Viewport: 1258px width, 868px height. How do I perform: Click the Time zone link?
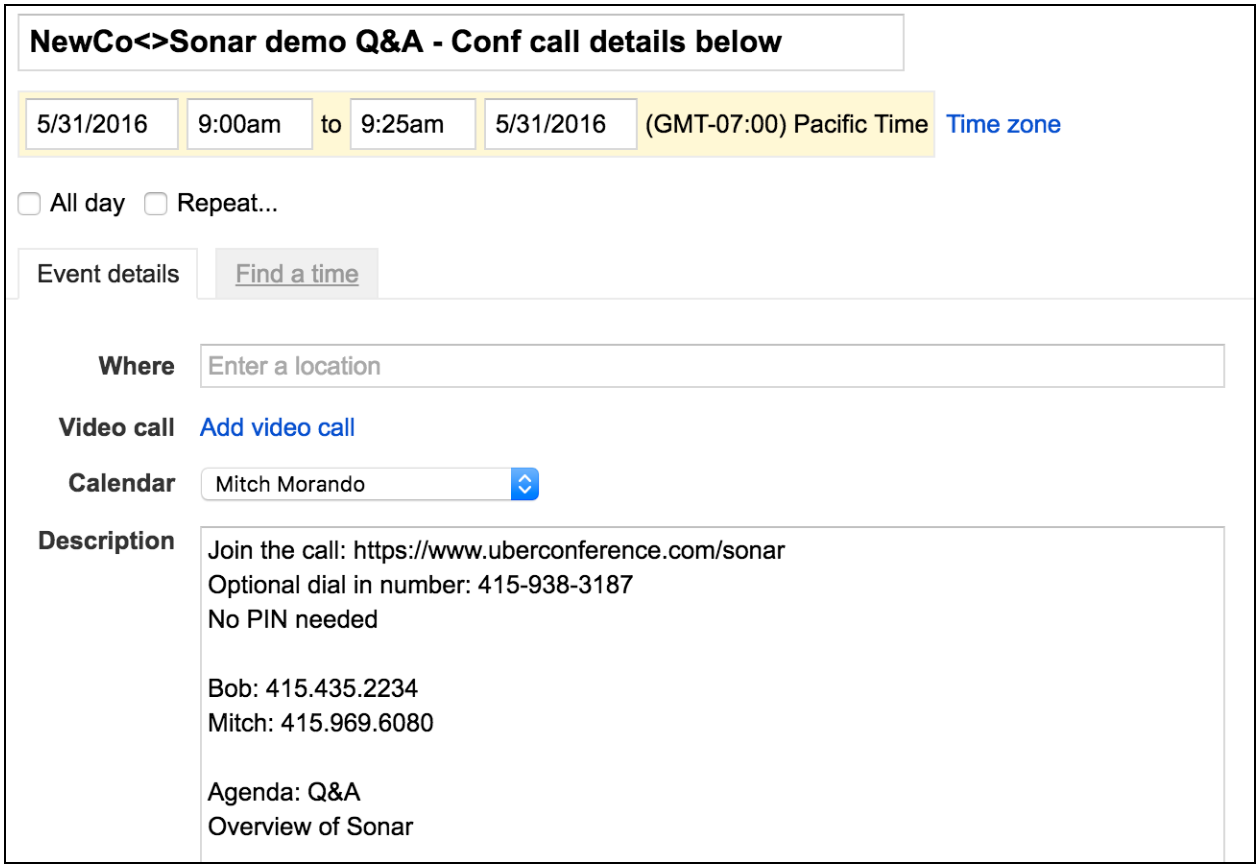1003,124
